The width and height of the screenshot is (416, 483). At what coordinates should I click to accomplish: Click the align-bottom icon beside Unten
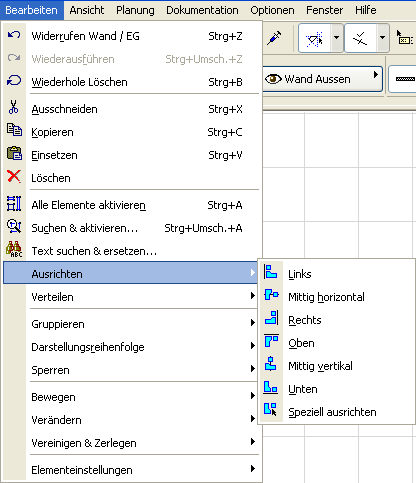(x=271, y=387)
